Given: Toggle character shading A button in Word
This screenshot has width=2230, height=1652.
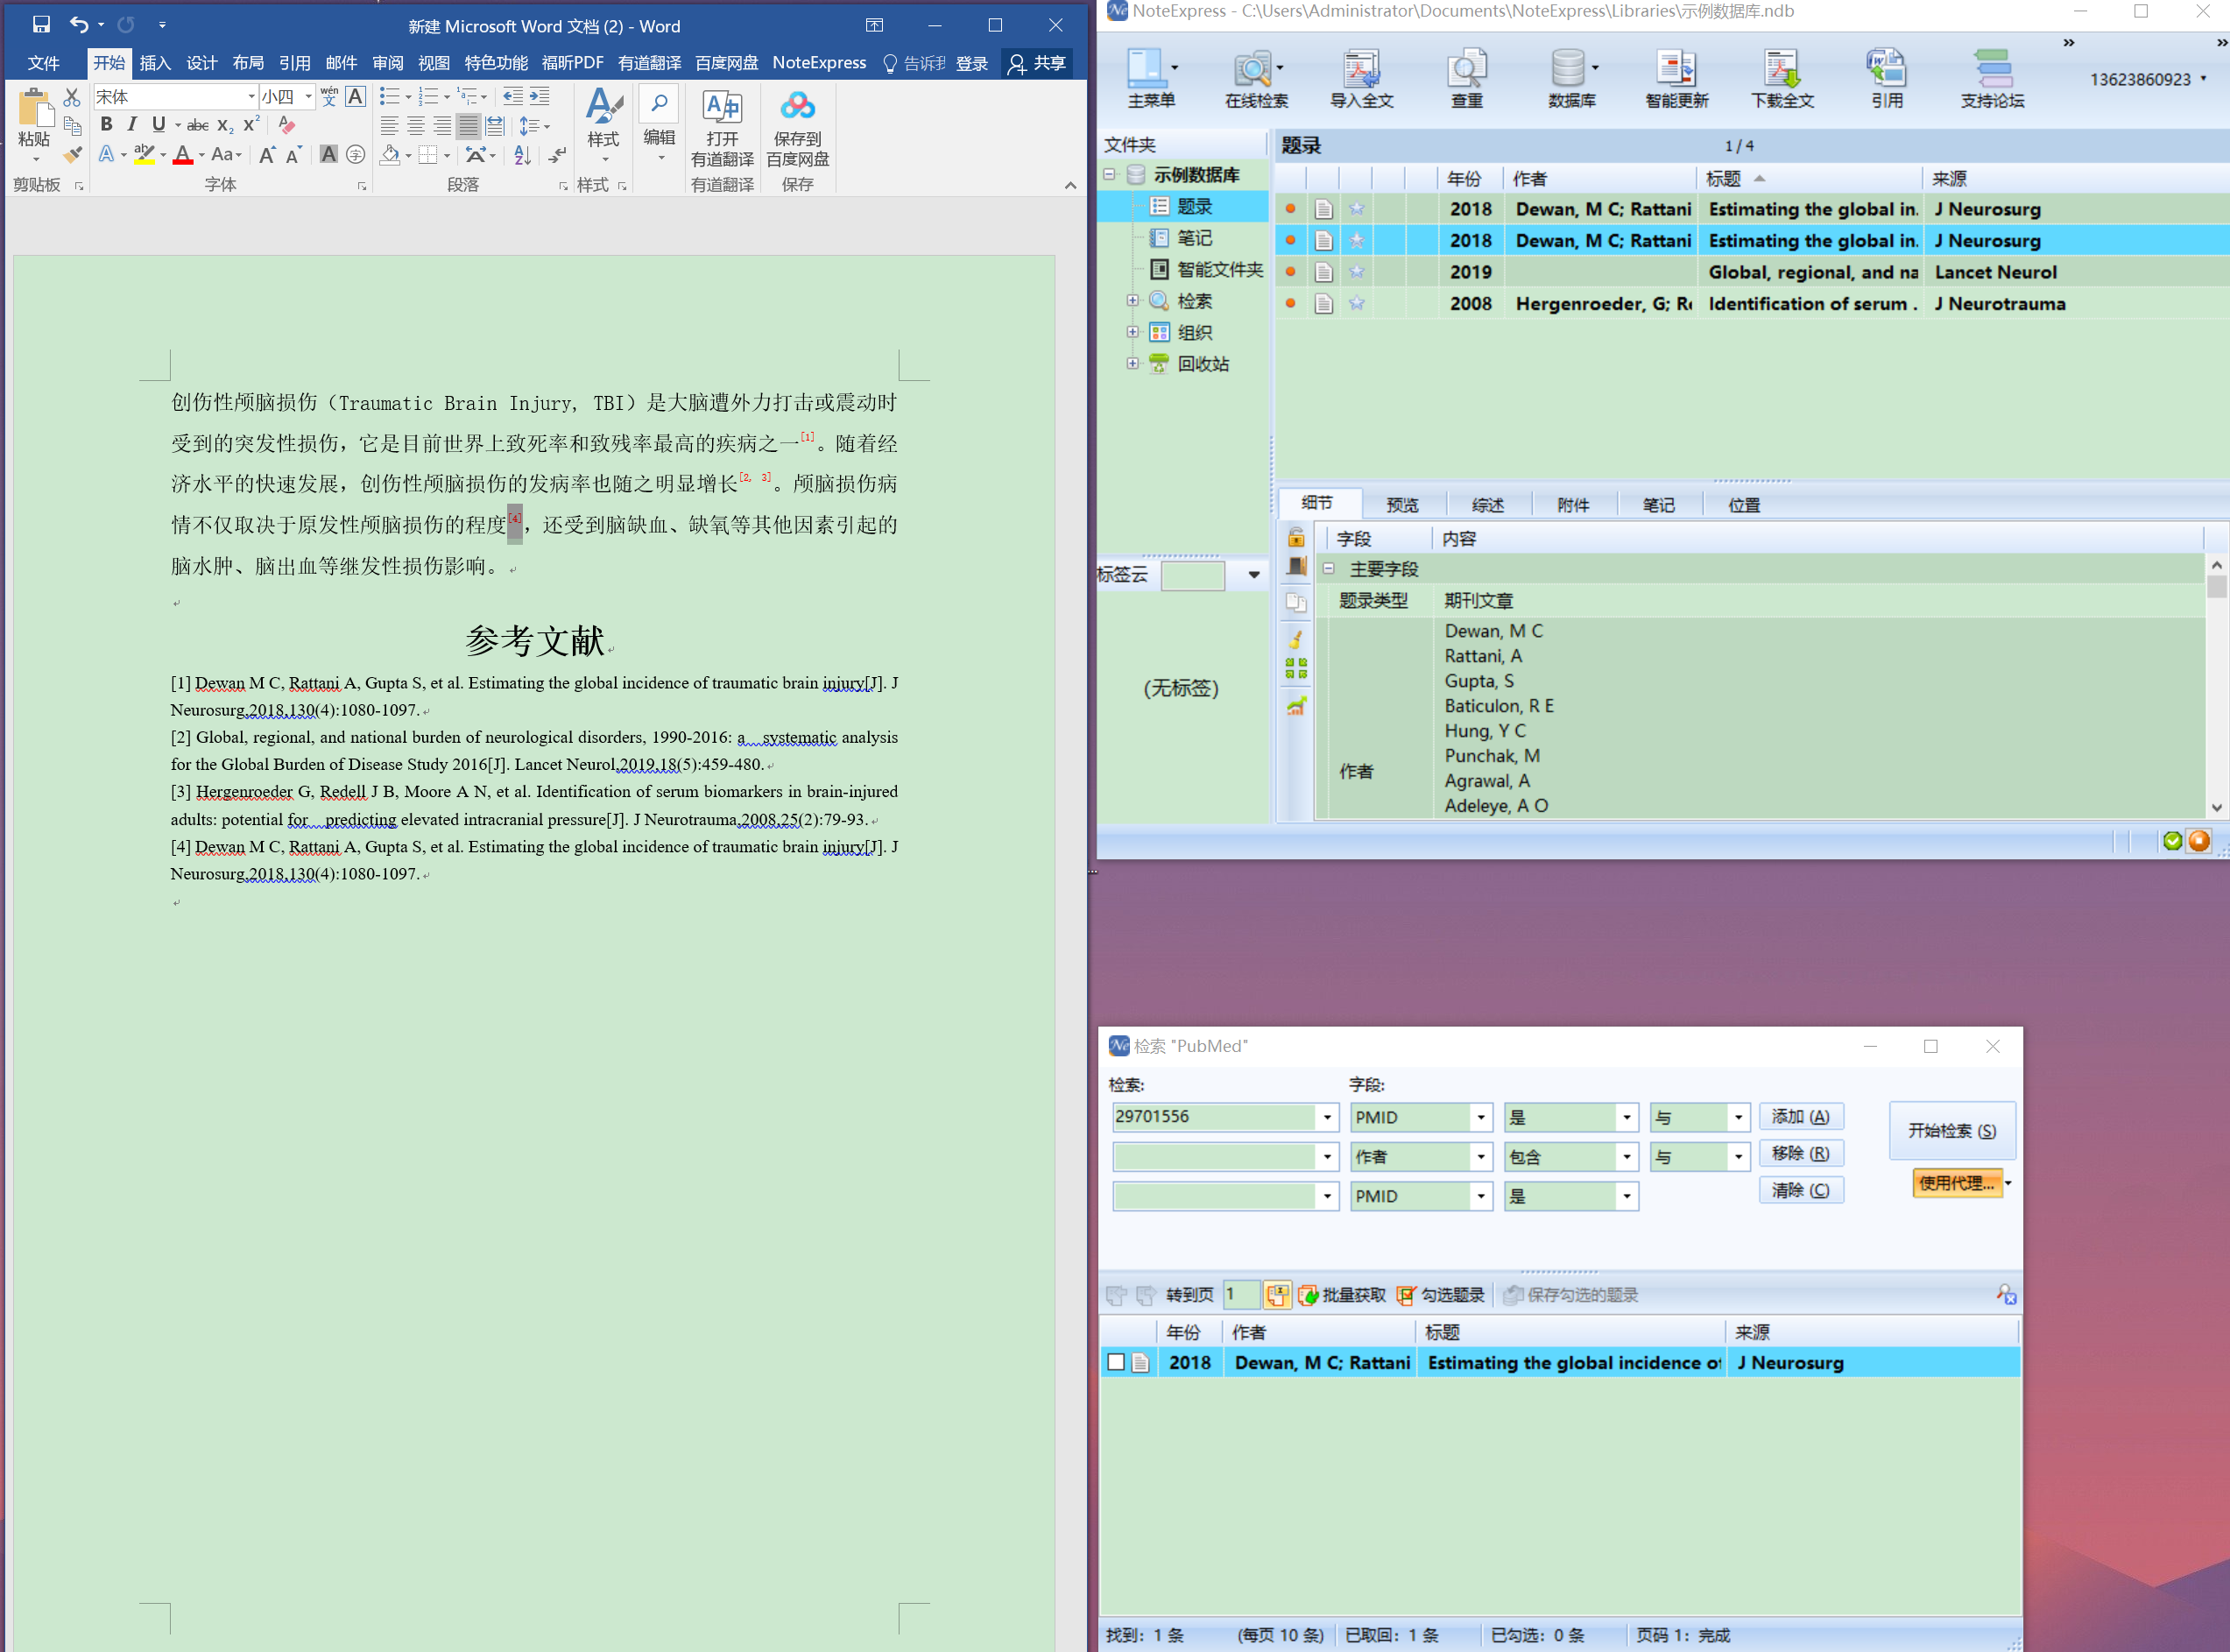Looking at the screenshot, I should tap(329, 154).
